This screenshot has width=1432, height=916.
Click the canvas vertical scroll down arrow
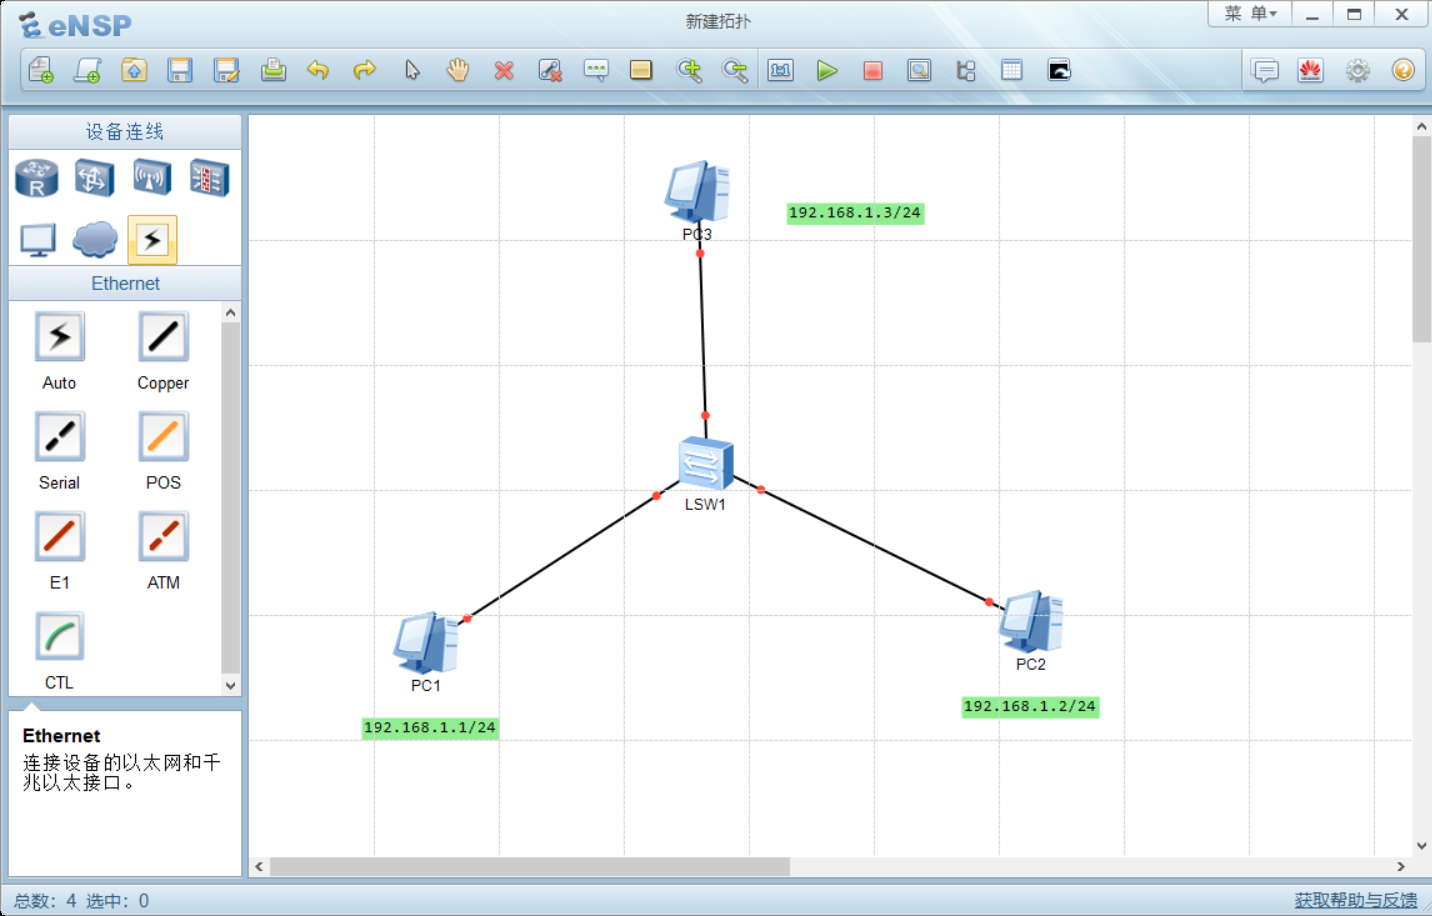[1421, 846]
